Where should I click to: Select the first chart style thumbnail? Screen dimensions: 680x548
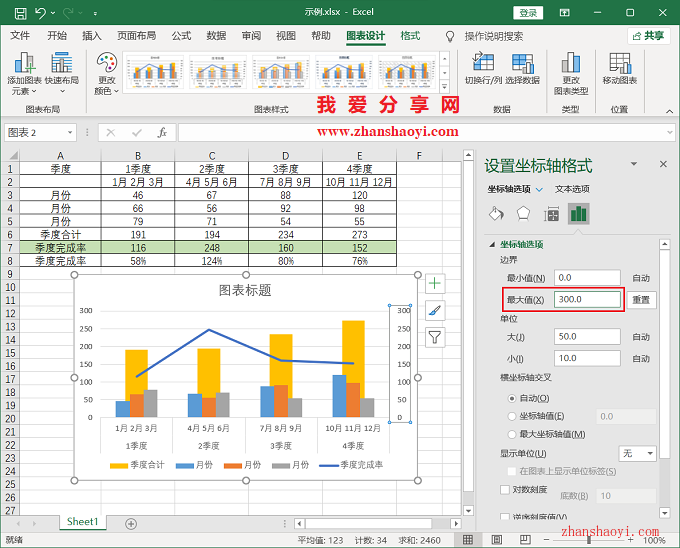(155, 72)
